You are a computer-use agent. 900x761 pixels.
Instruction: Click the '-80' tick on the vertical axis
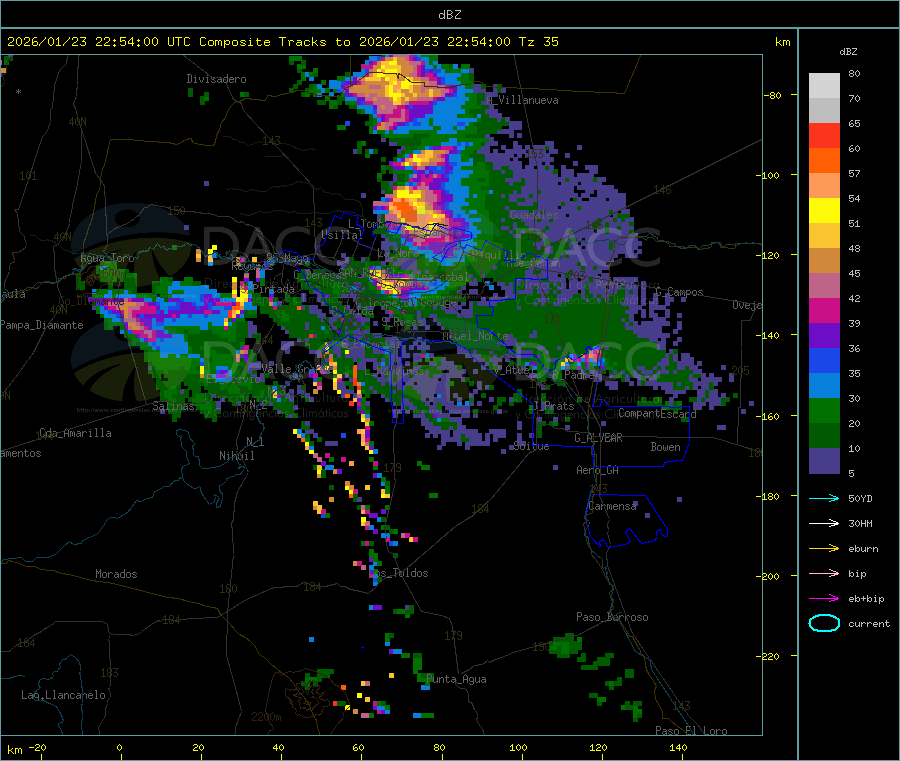click(x=772, y=95)
